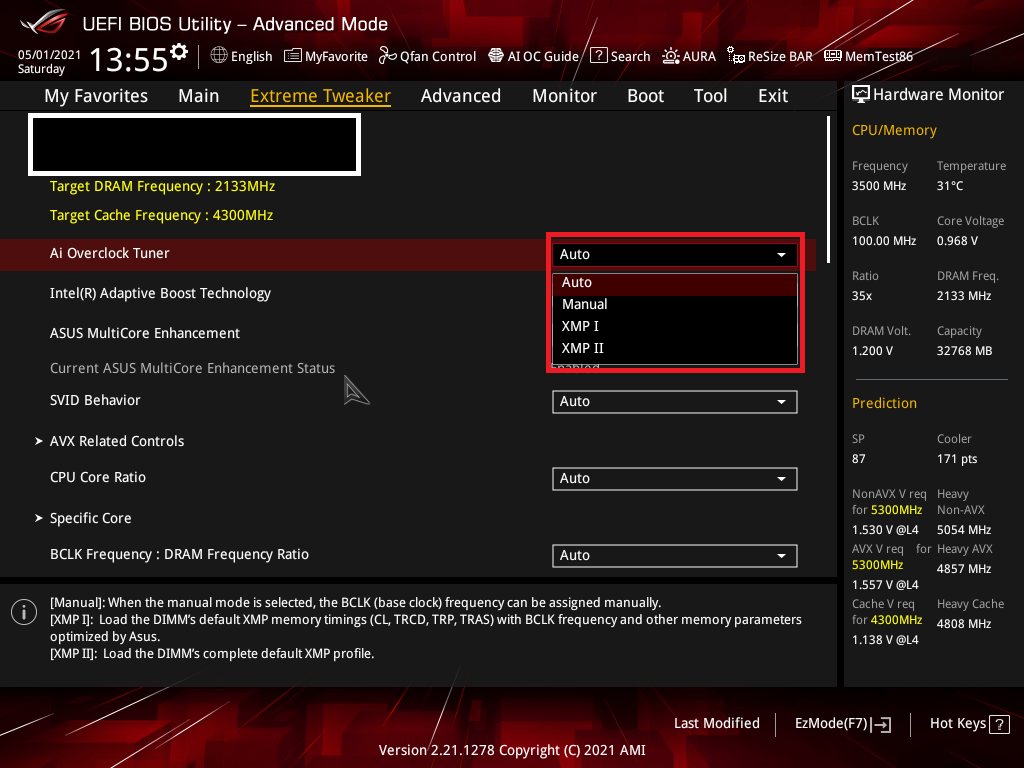Switch to the Advanced tab
This screenshot has height=768, width=1024.
tap(461, 95)
